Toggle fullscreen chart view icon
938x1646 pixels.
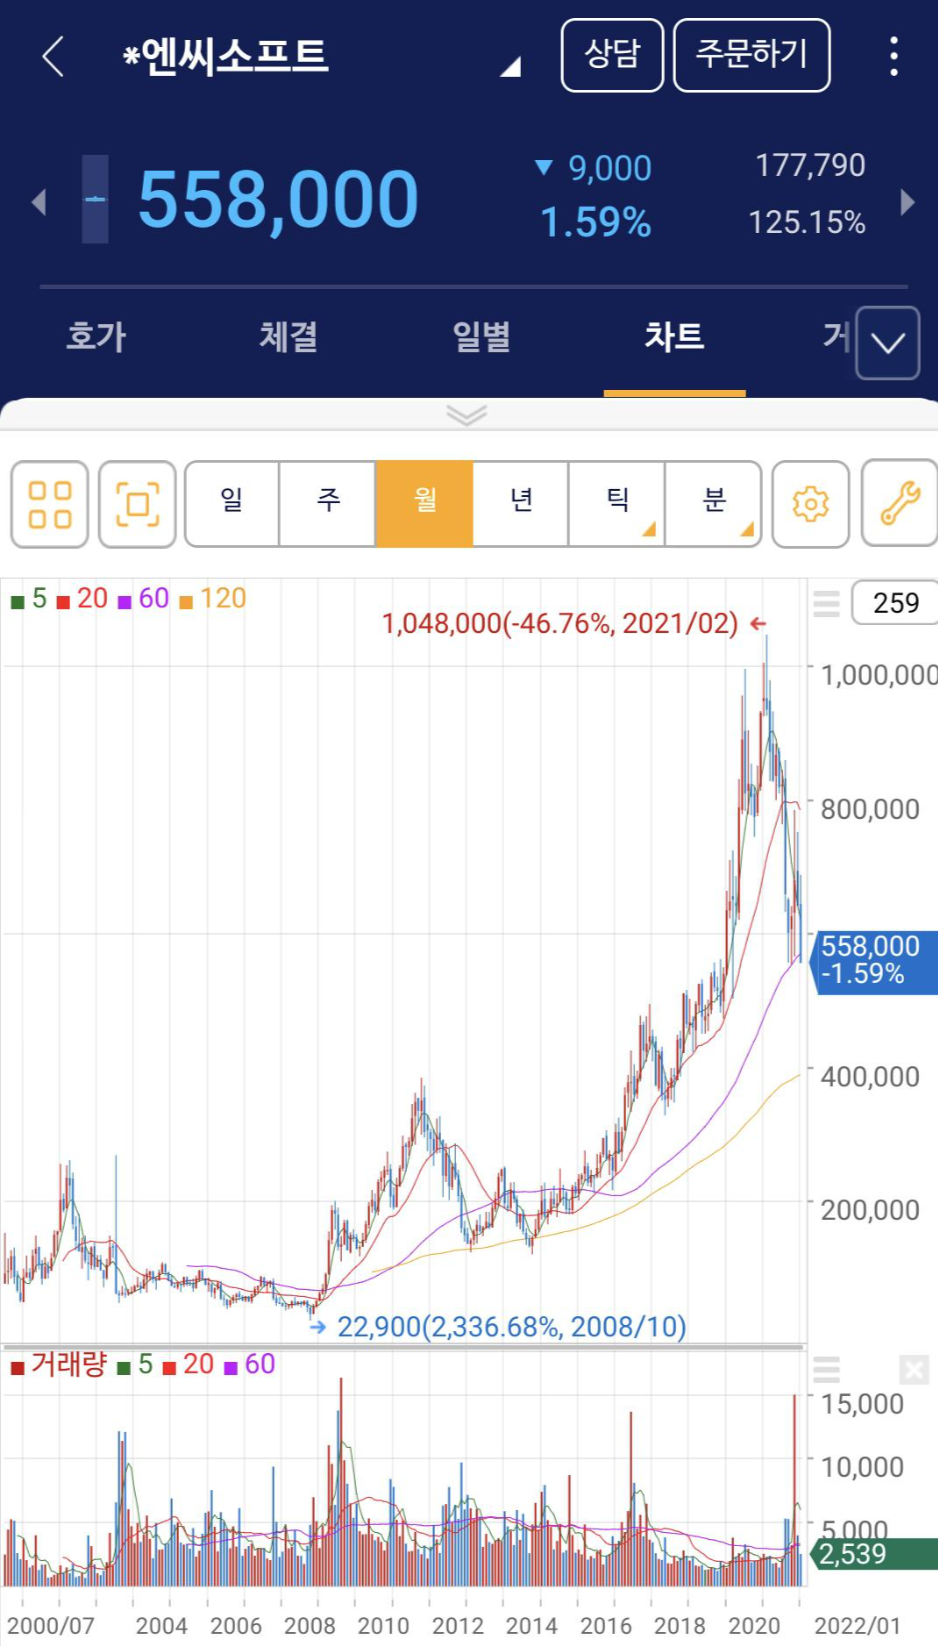(138, 504)
